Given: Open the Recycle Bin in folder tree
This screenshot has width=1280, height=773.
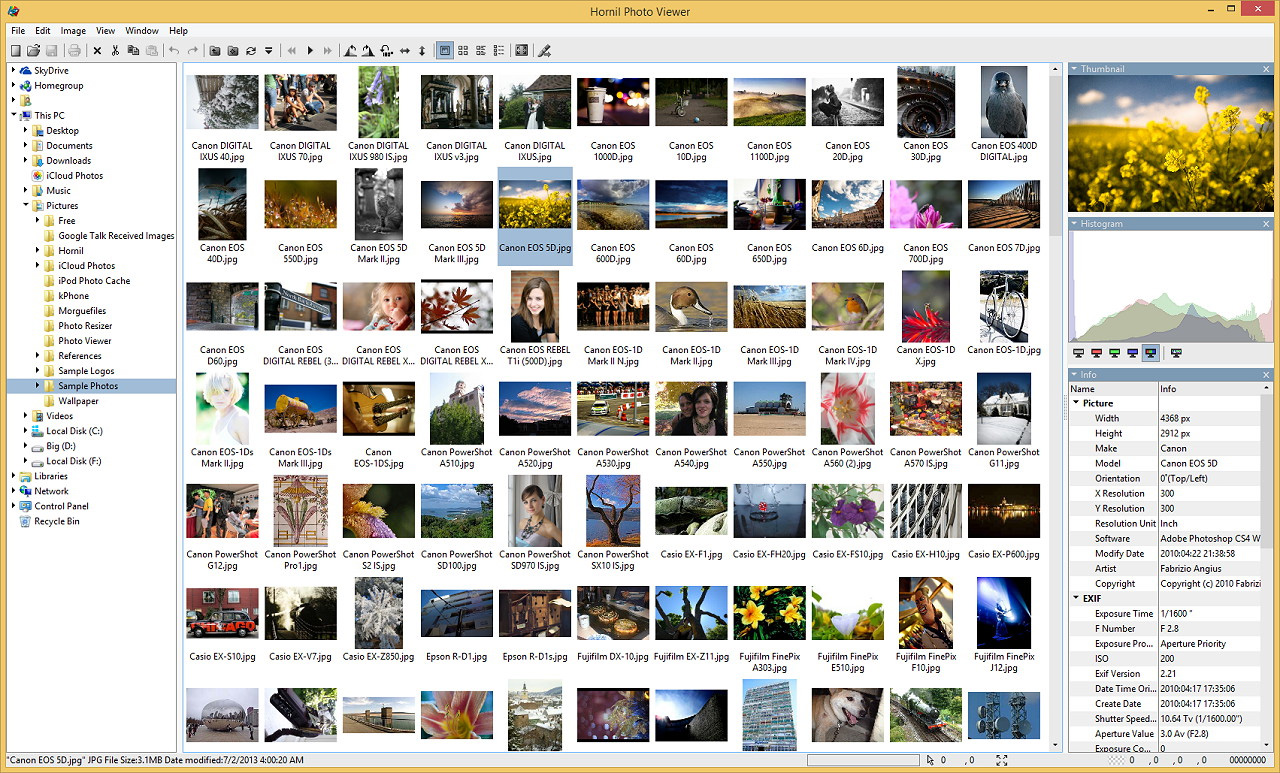Looking at the screenshot, I should [57, 521].
